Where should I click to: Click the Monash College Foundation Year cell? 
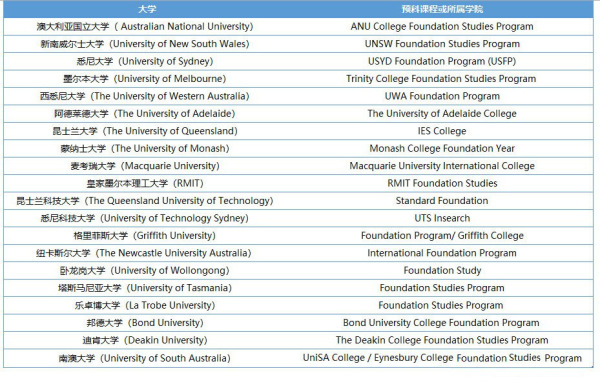pos(442,148)
